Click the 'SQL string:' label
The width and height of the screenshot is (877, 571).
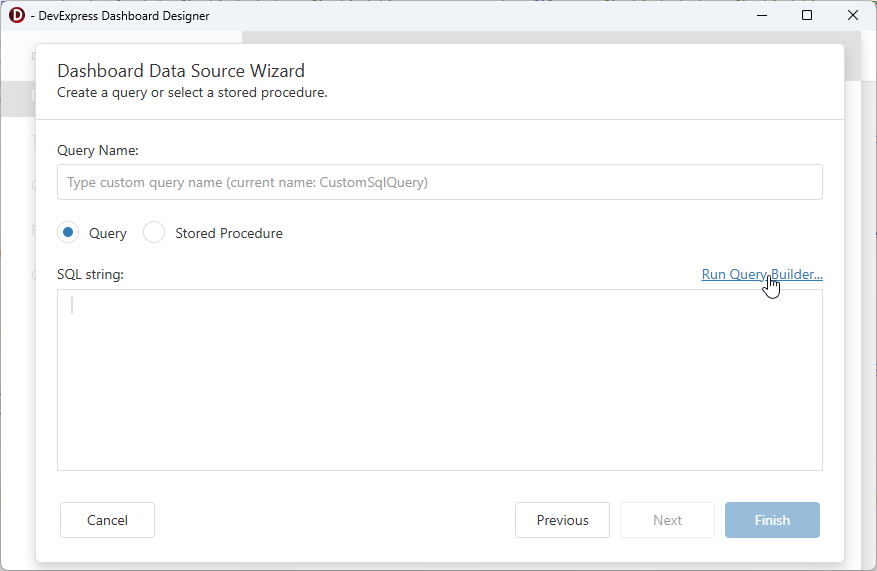point(91,275)
